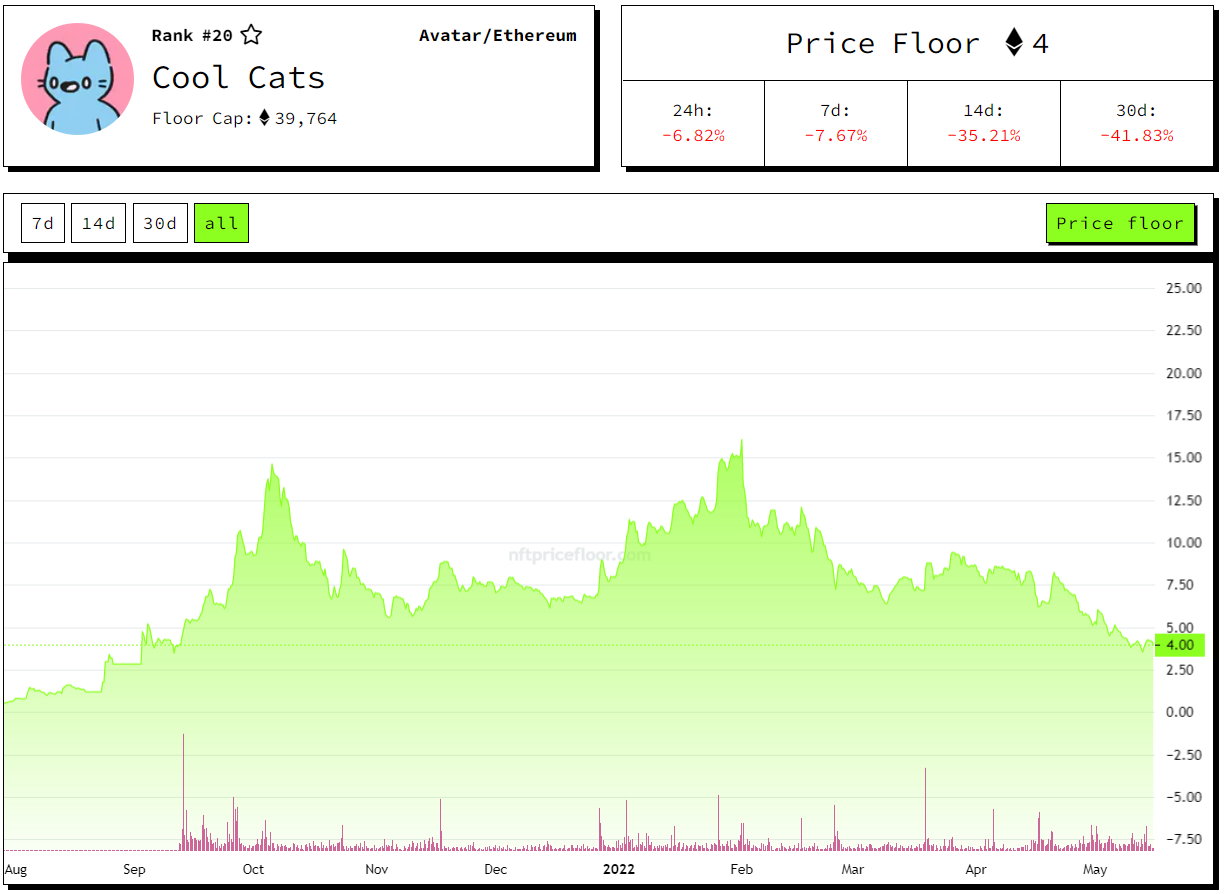Click the Aug x-axis label
This screenshot has width=1226, height=894.
point(16,869)
